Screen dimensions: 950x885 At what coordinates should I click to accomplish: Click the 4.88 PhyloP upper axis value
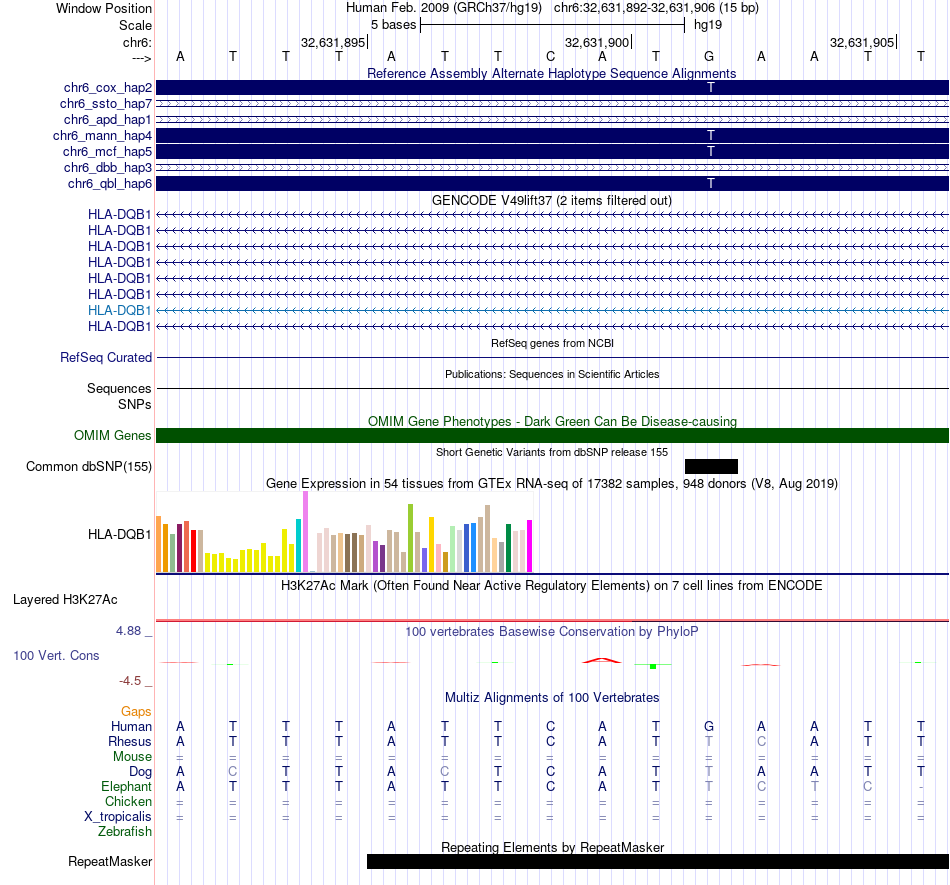click(128, 631)
